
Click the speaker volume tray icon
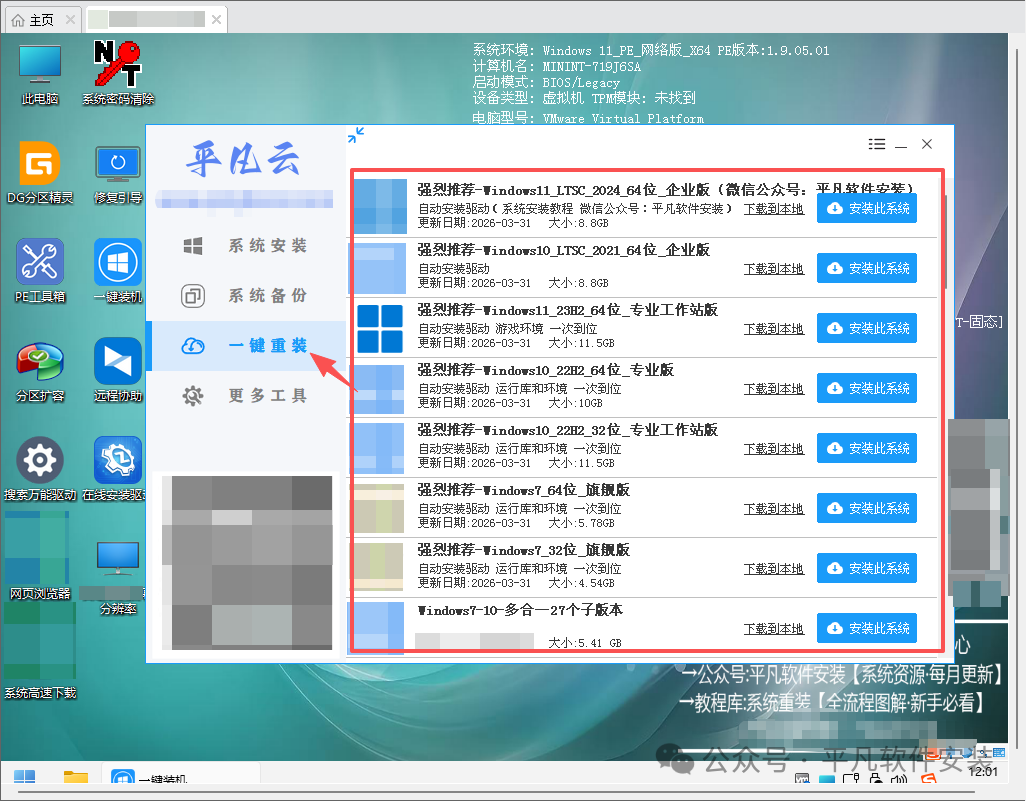899,779
